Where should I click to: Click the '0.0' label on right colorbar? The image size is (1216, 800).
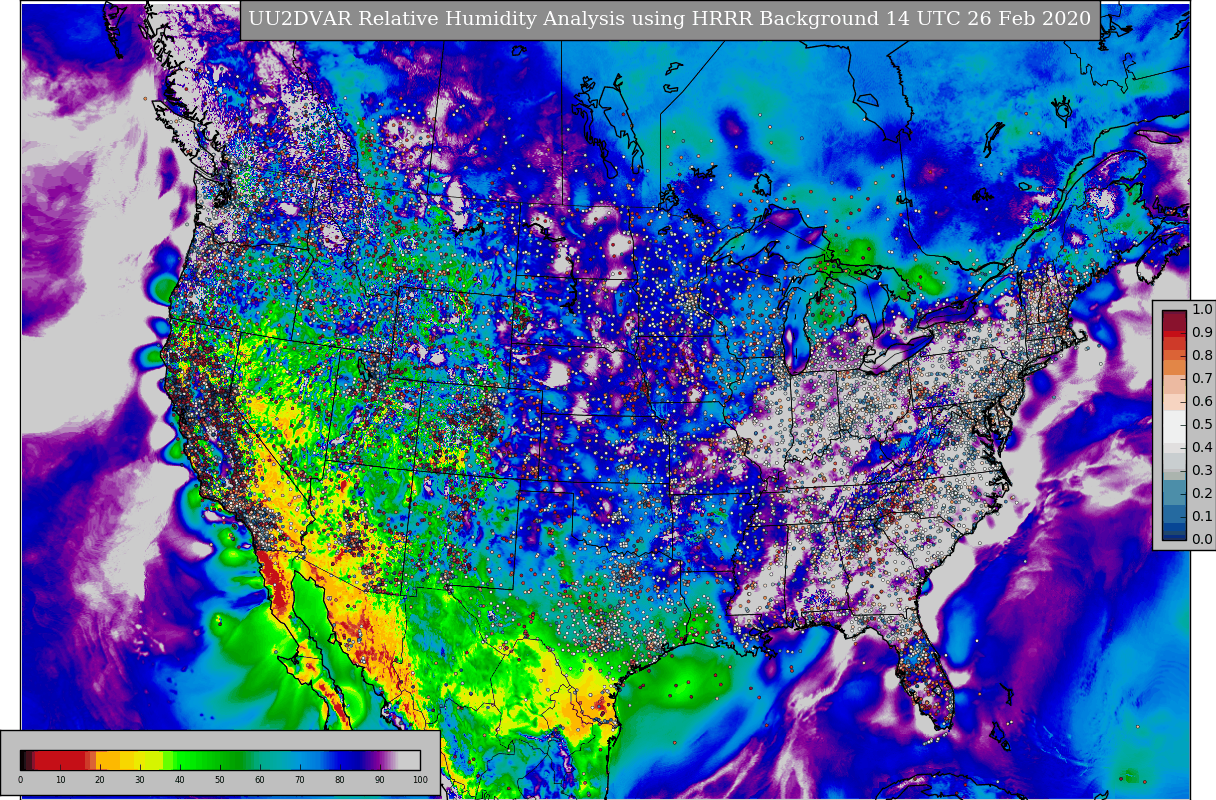point(1202,539)
